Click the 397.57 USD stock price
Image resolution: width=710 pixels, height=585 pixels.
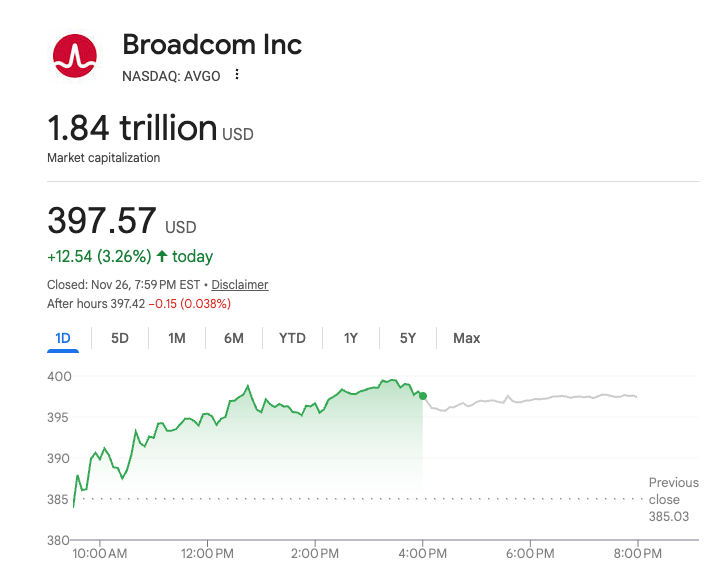[x=102, y=221]
